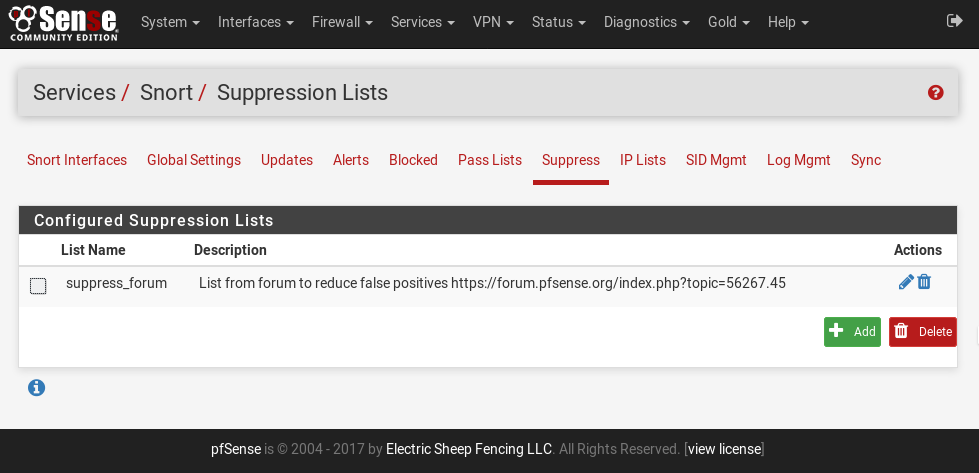979x473 pixels.
Task: Open the Alerts tab
Action: pos(351,160)
